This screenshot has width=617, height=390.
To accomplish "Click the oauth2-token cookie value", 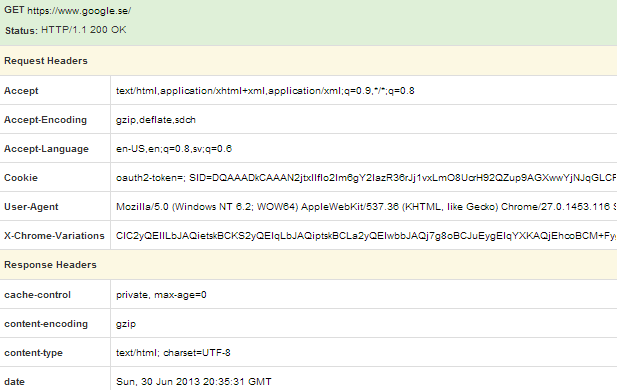I will [366, 178].
